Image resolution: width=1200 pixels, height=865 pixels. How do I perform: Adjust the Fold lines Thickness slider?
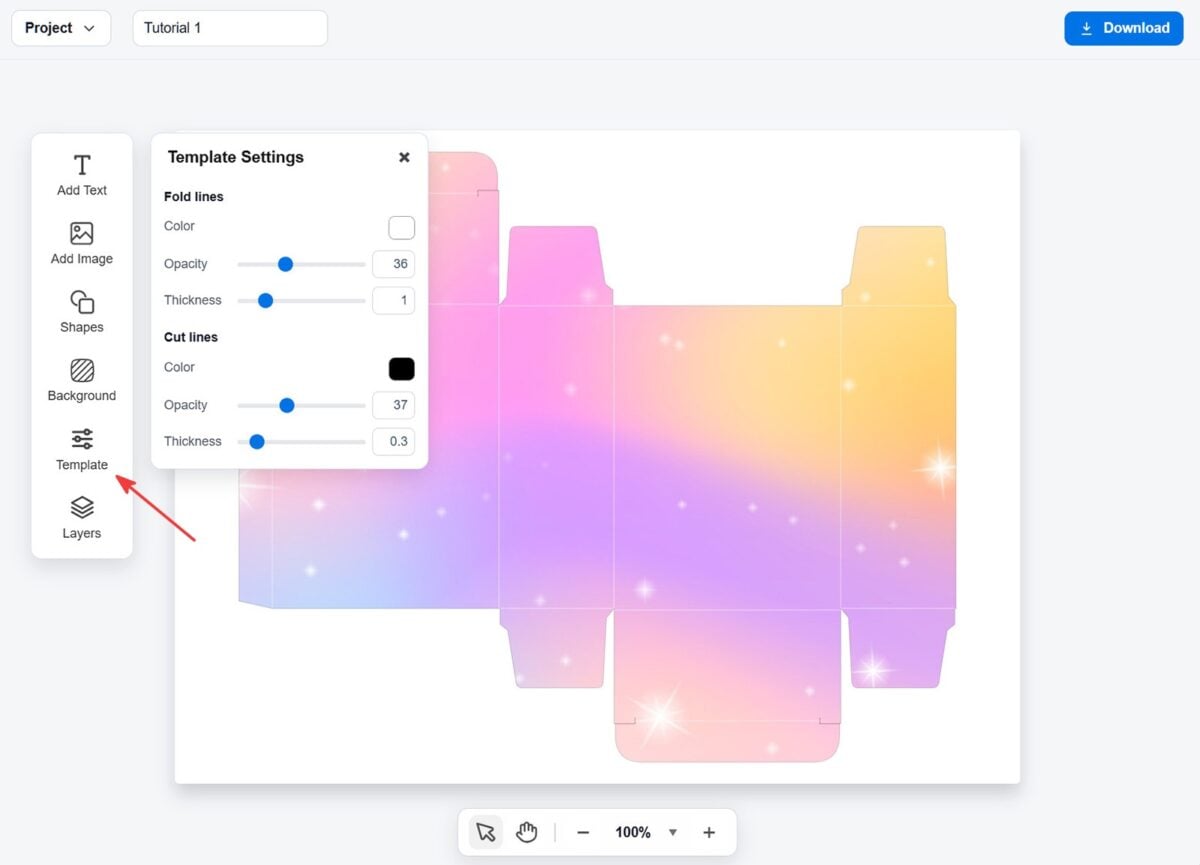301,300
